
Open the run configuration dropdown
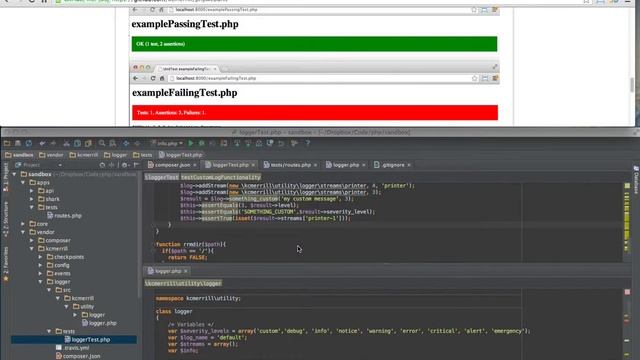[x=167, y=143]
